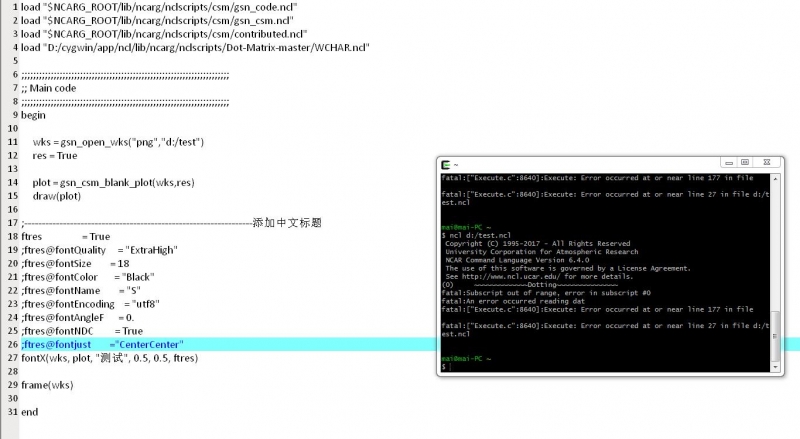Click the gsn_open_wks line in editor
800x439 pixels.
click(110, 142)
